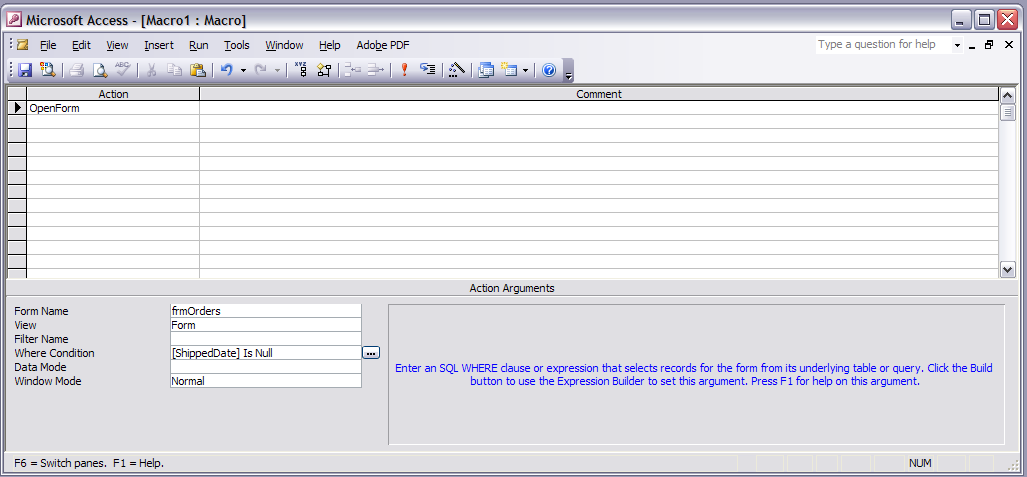Image resolution: width=1027 pixels, height=477 pixels.
Task: Run the Spelling check icon
Action: pos(122,70)
